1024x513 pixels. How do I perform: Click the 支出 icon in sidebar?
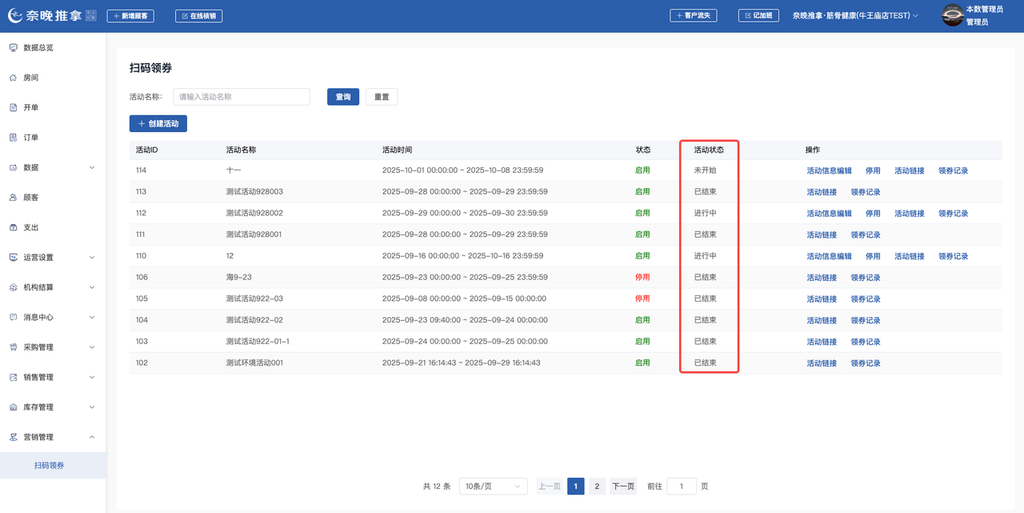[13, 227]
